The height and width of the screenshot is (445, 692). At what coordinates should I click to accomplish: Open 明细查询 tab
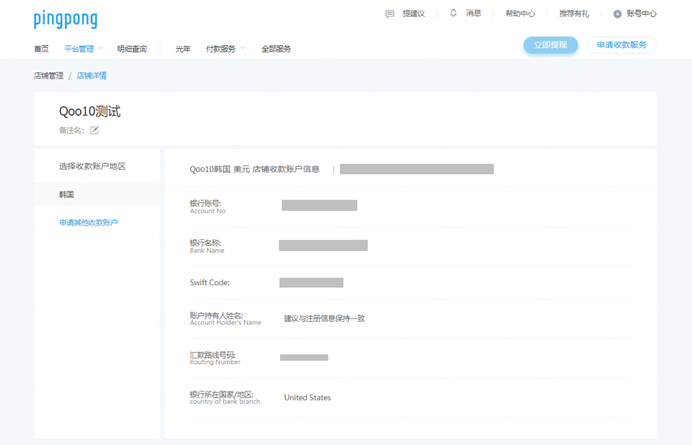point(132,49)
